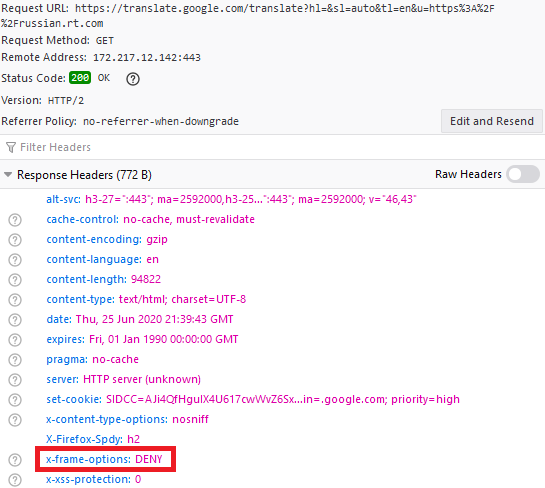Click help icon next to server header
Image resolution: width=545 pixels, height=488 pixels.
[x=15, y=380]
